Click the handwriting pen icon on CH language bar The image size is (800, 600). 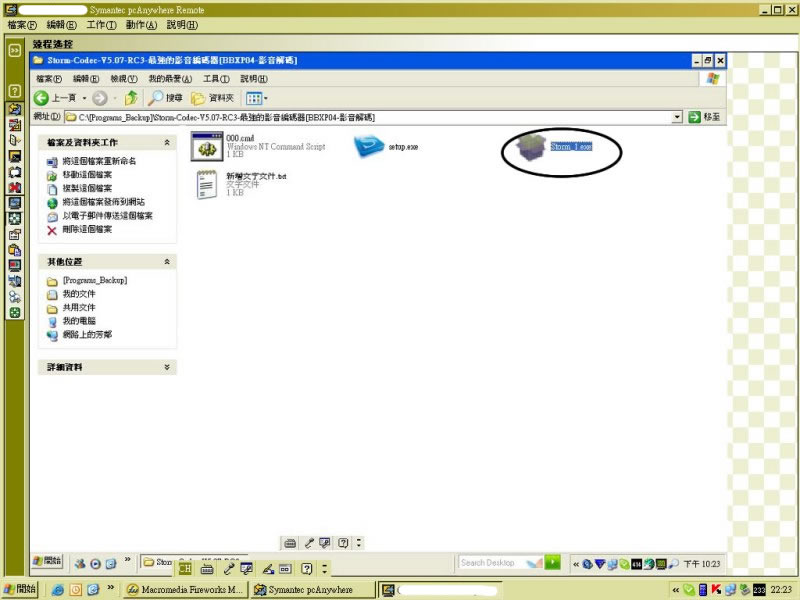coord(268,568)
